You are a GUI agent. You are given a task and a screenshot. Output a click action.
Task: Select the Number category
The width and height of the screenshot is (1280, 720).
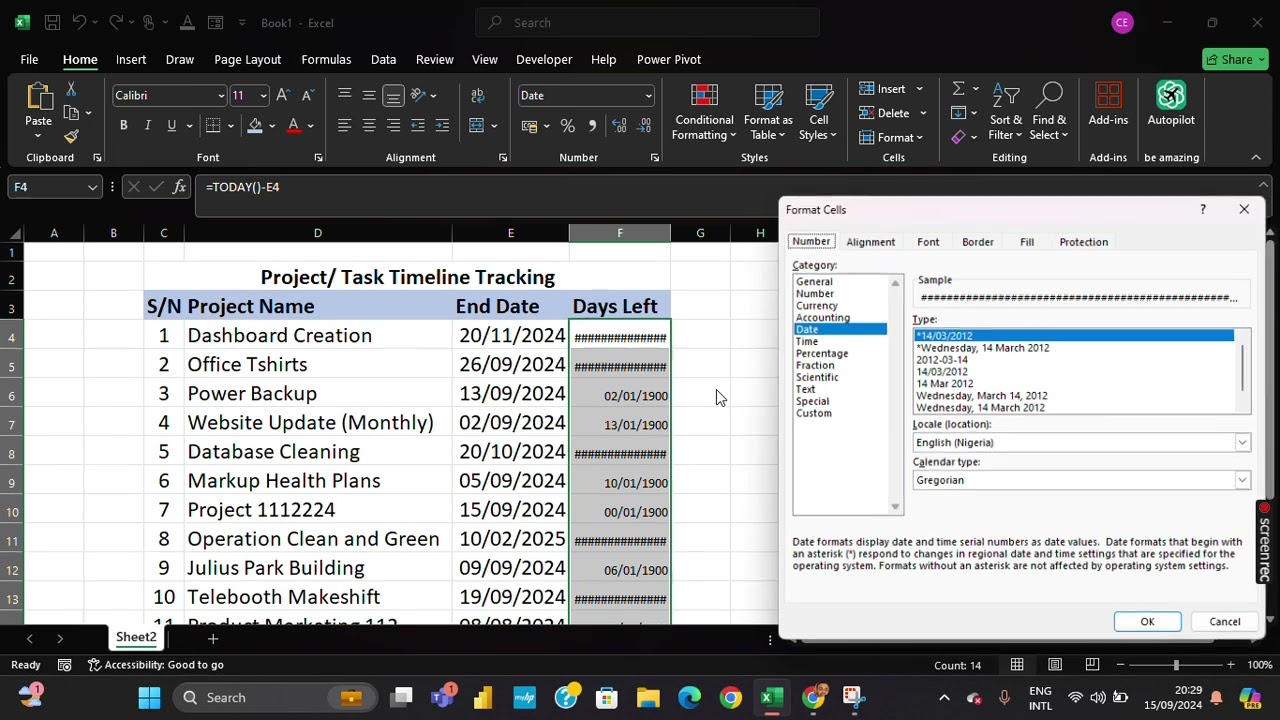point(815,294)
